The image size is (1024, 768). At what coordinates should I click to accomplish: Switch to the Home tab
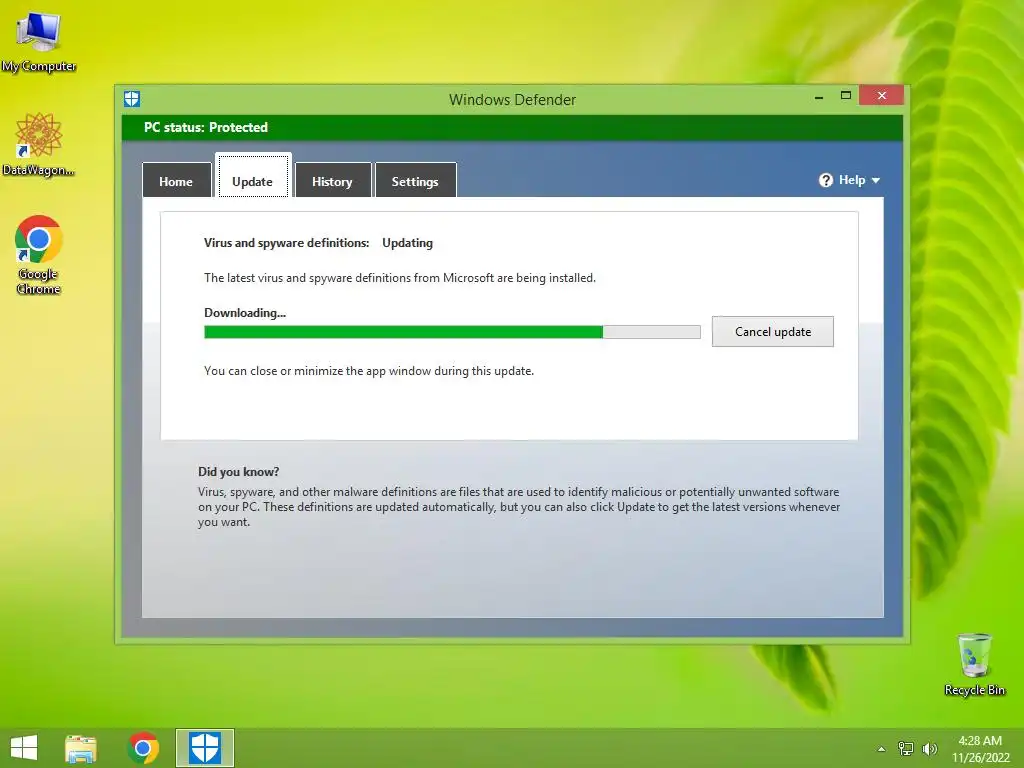[176, 180]
